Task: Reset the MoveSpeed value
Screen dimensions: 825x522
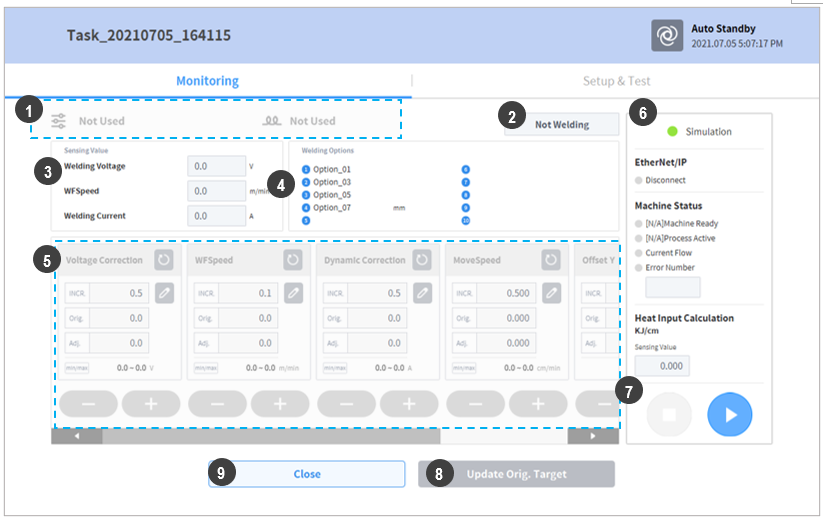Action: 551,260
